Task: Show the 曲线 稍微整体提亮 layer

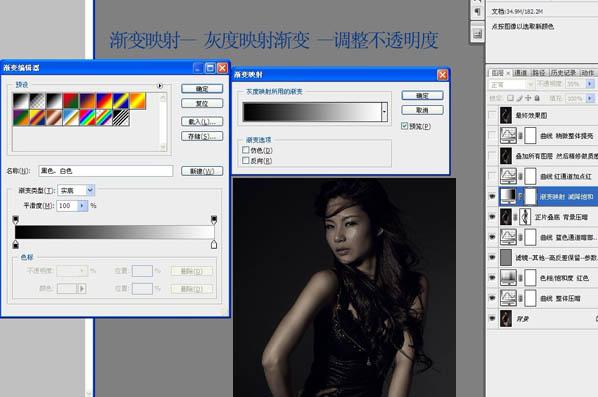Action: pyautogui.click(x=493, y=135)
